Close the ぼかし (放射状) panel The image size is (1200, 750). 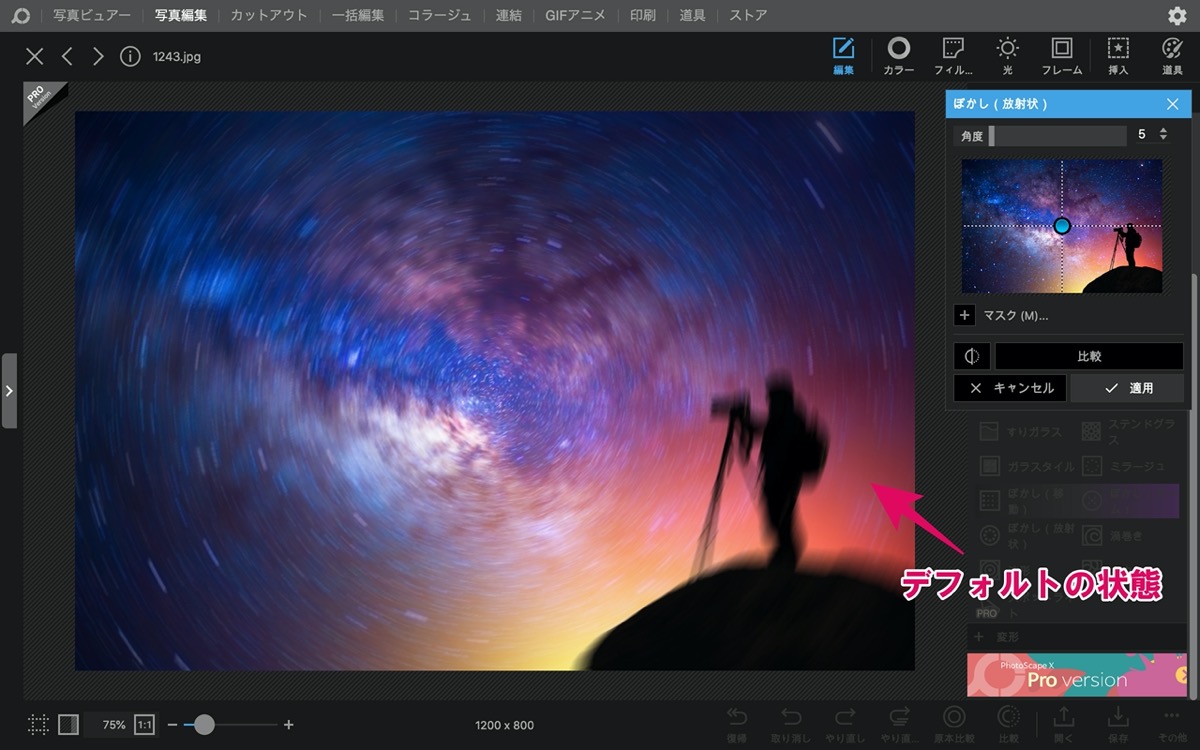1173,104
